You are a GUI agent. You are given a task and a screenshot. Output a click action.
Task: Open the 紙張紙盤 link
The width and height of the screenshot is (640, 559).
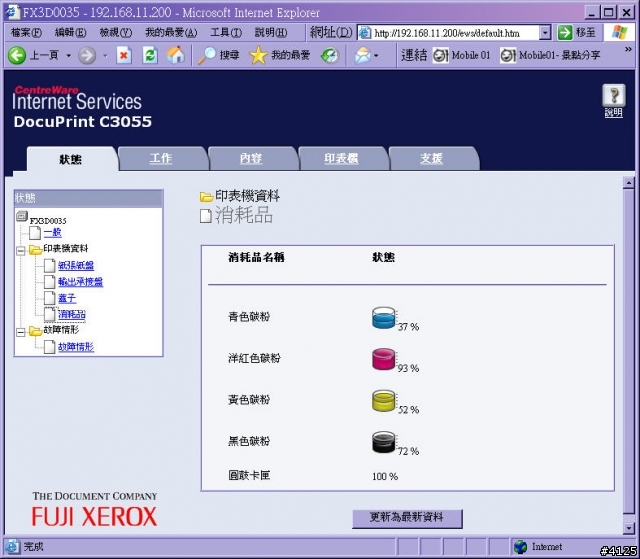76,265
